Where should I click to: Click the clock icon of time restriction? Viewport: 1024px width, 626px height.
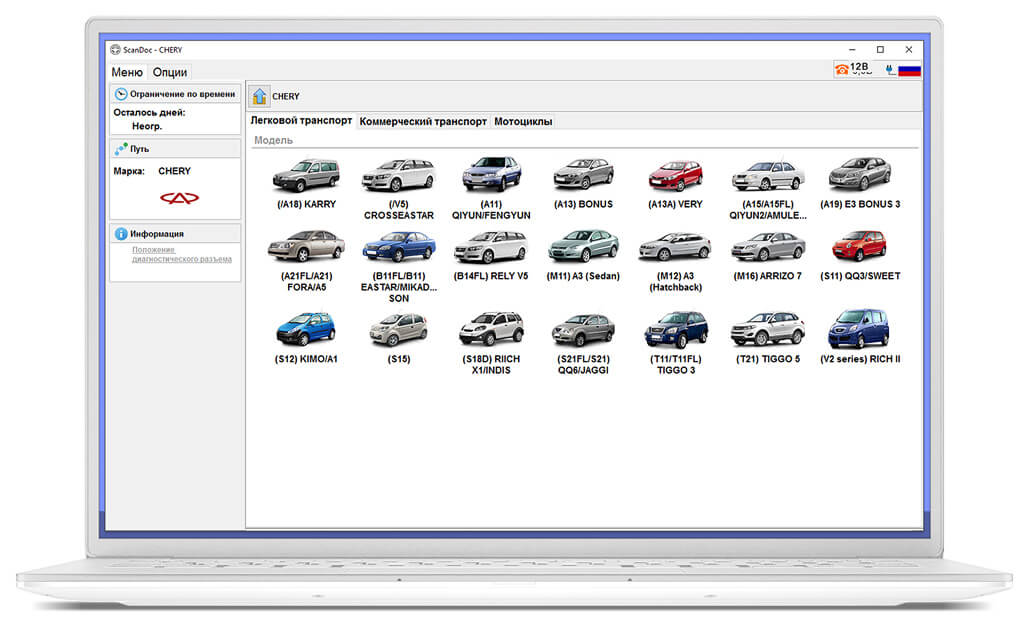[121, 94]
